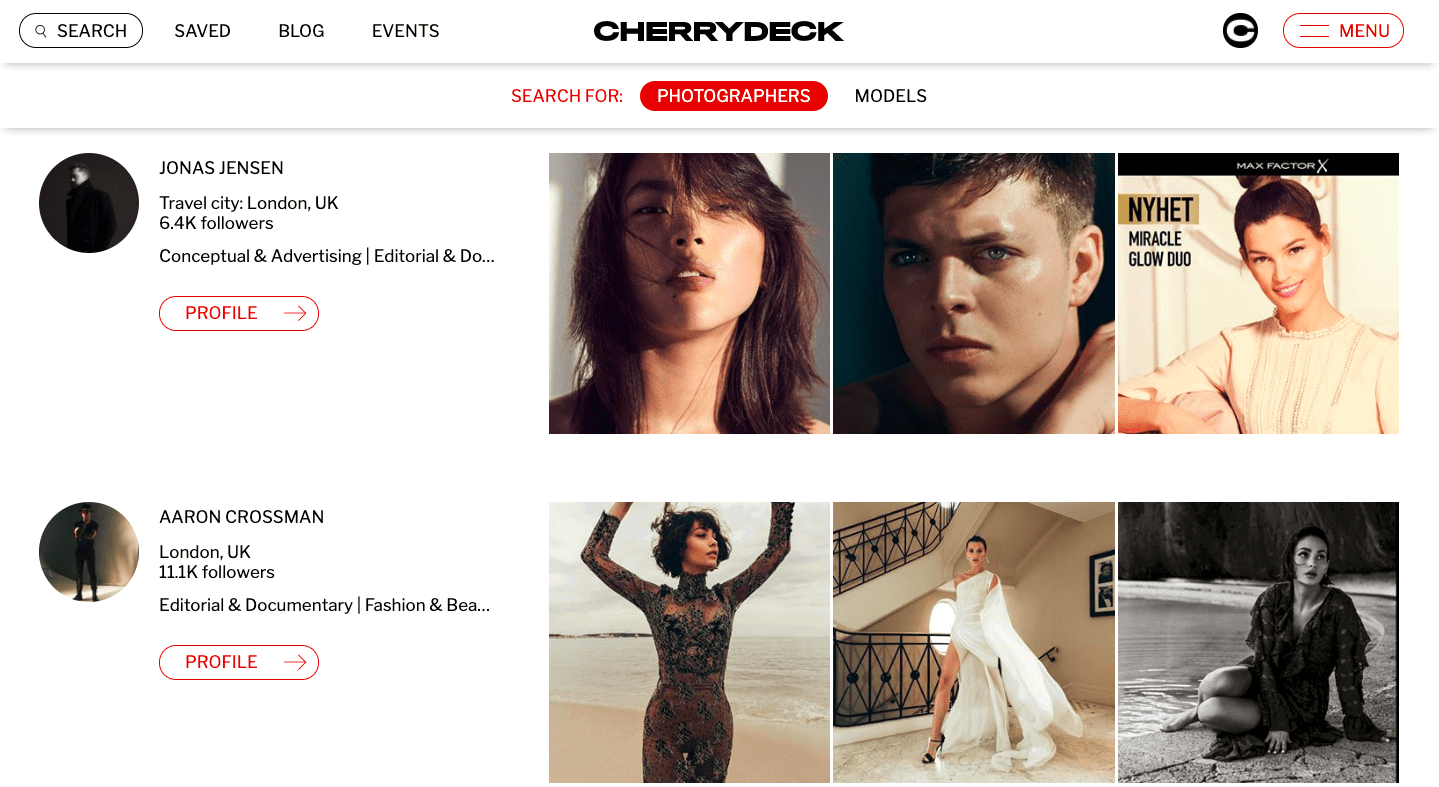Go to the Blog section

click(x=301, y=31)
